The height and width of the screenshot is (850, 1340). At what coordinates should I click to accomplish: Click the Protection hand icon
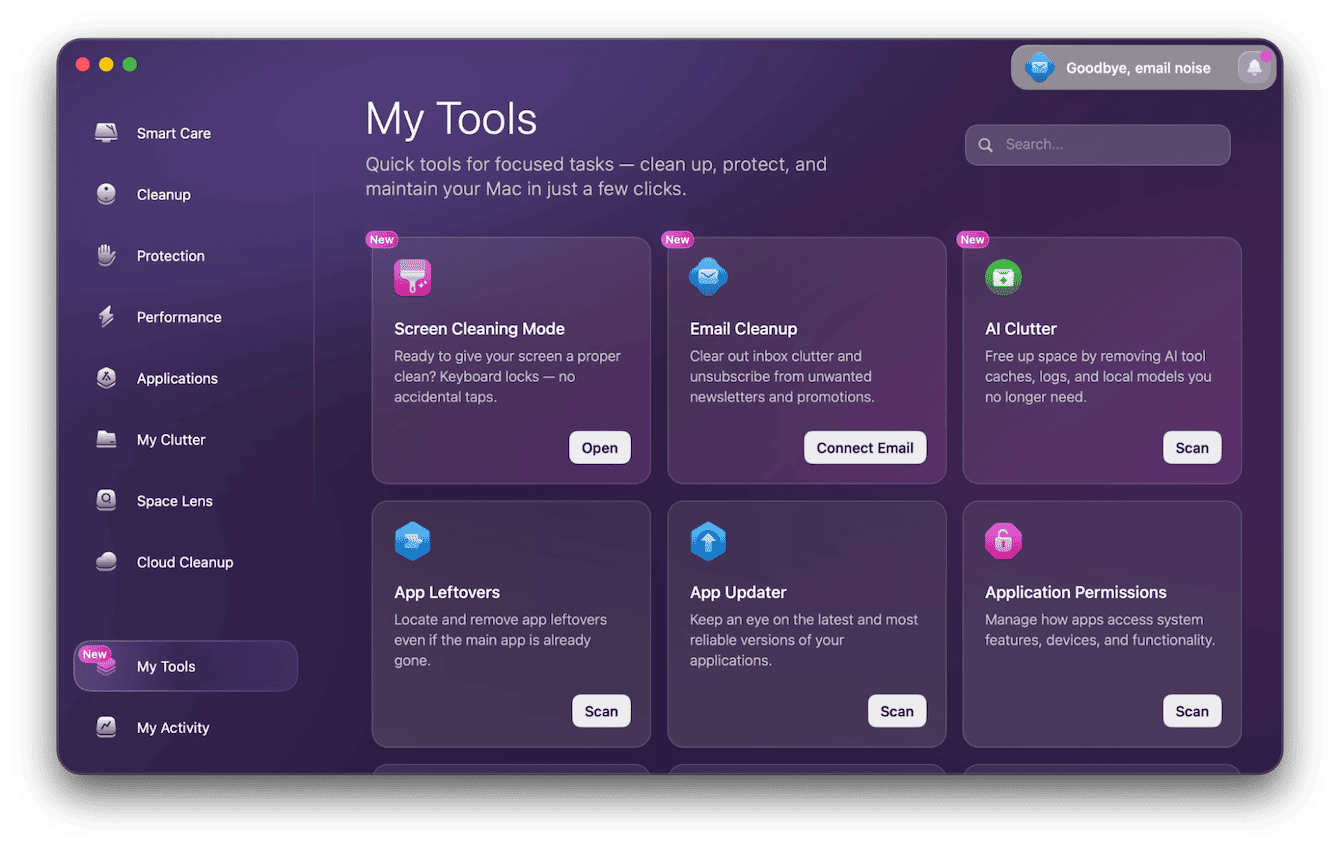click(106, 255)
